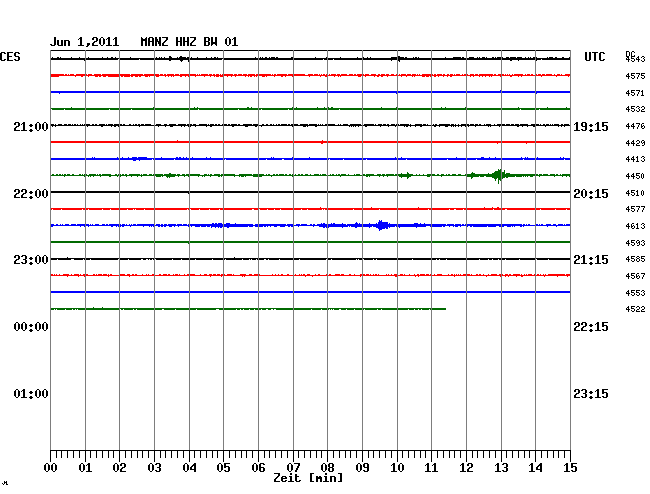Click the DC value 4522
The height and width of the screenshot is (494, 650).
635,309
